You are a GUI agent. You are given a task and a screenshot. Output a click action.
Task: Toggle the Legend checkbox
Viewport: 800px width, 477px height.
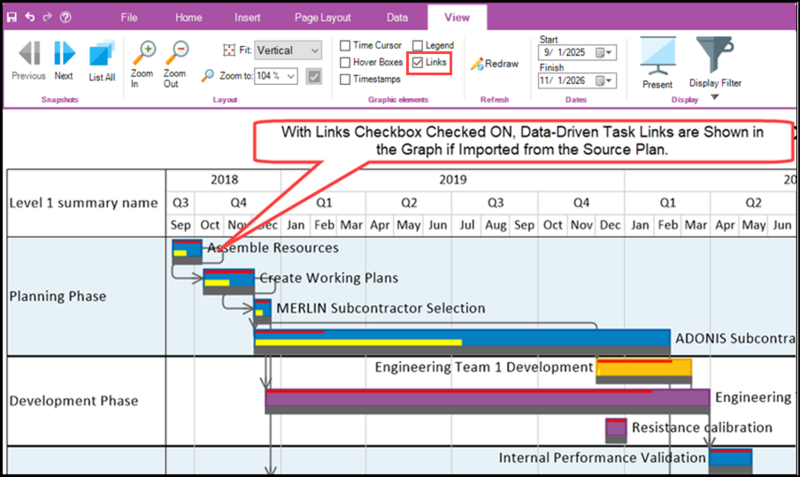417,45
